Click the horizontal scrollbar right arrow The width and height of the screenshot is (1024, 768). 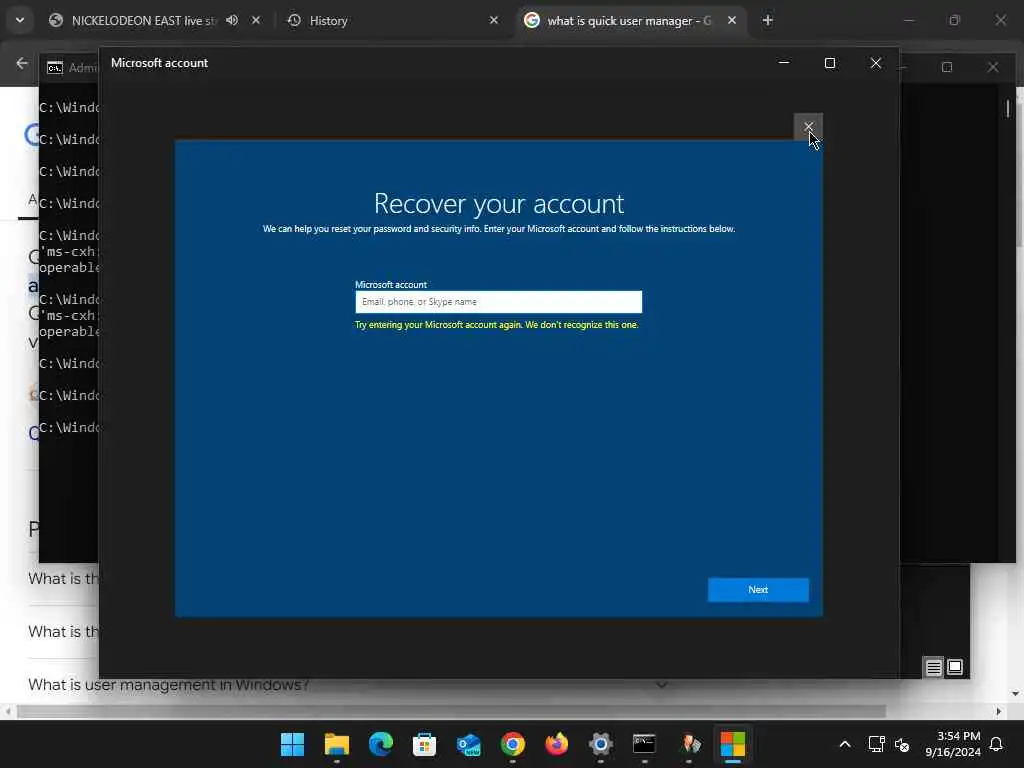point(999,711)
